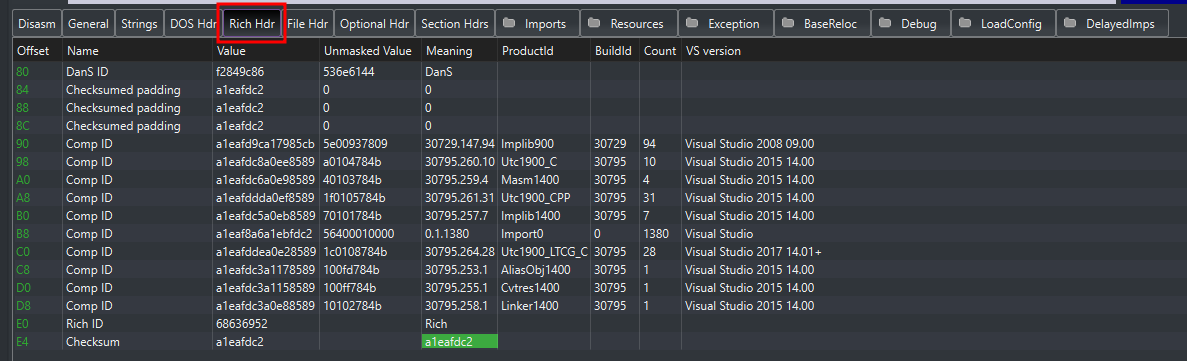Select the File Hdr tab

(307, 23)
